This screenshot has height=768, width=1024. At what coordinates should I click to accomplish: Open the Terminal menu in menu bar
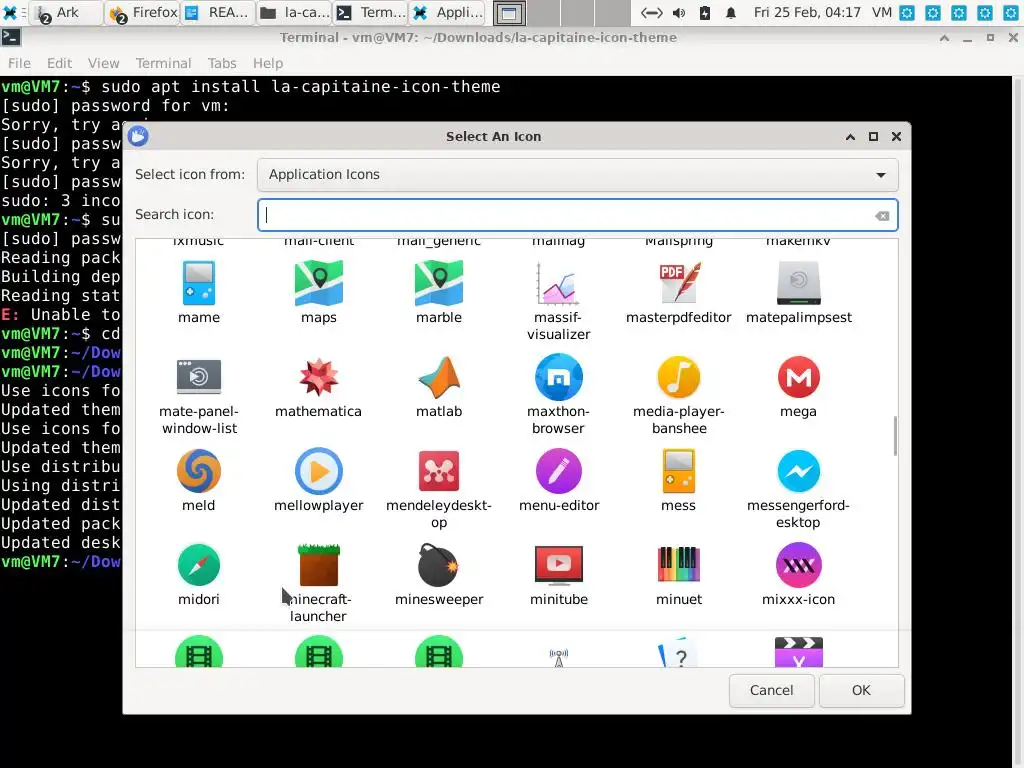tap(163, 63)
